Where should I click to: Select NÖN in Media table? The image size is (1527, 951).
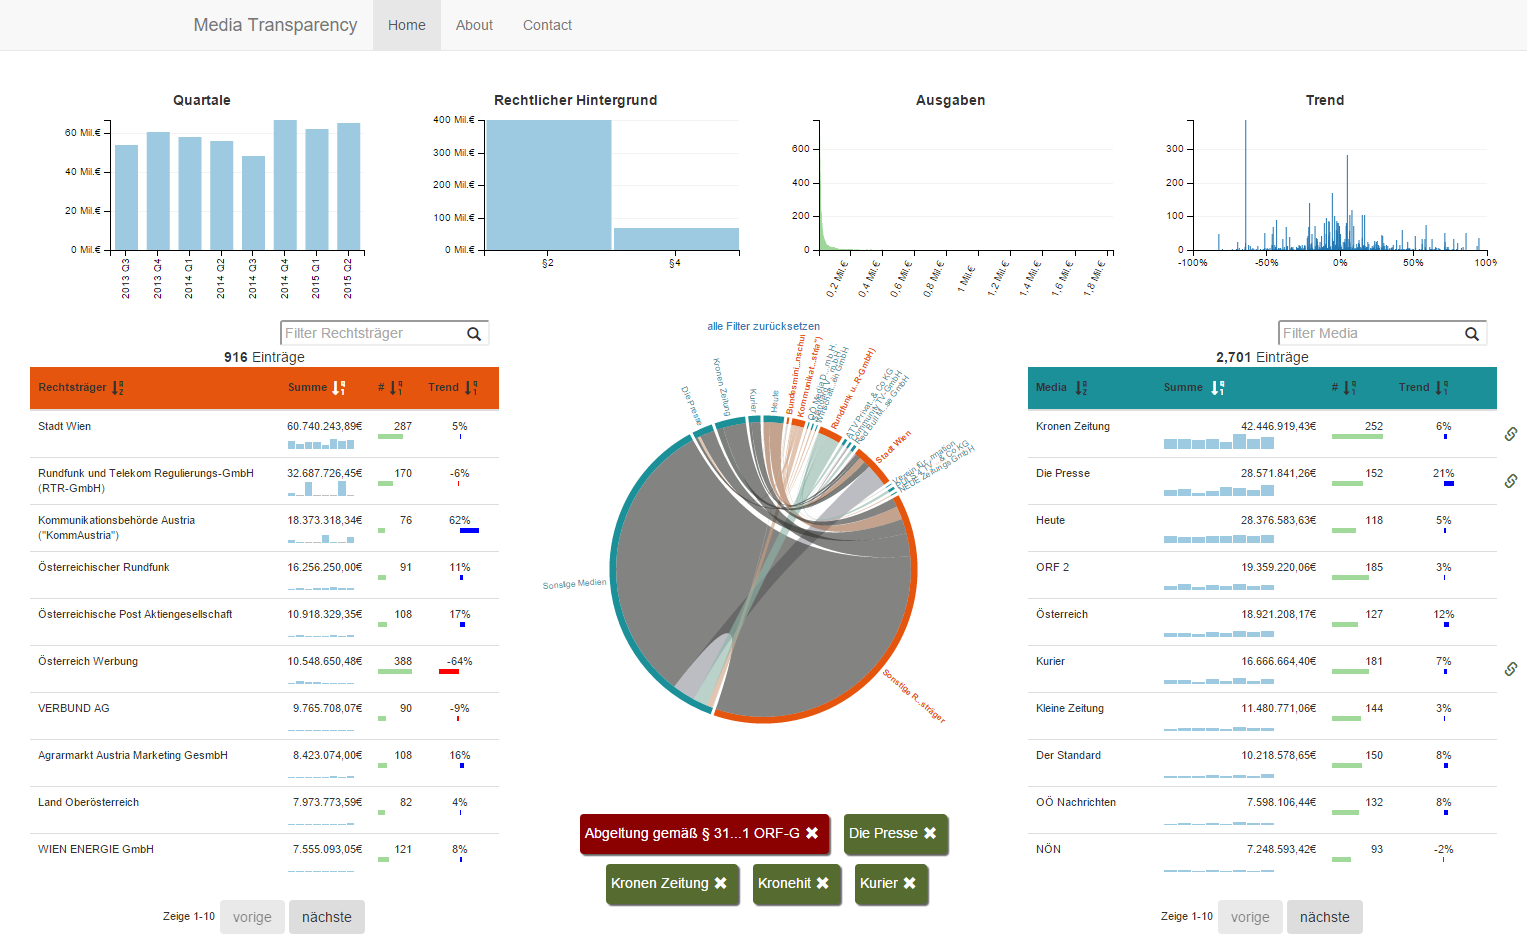pyautogui.click(x=1262, y=857)
